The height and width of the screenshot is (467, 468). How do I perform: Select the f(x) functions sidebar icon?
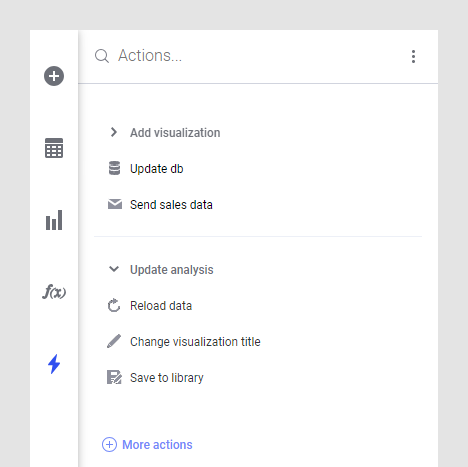(54, 292)
